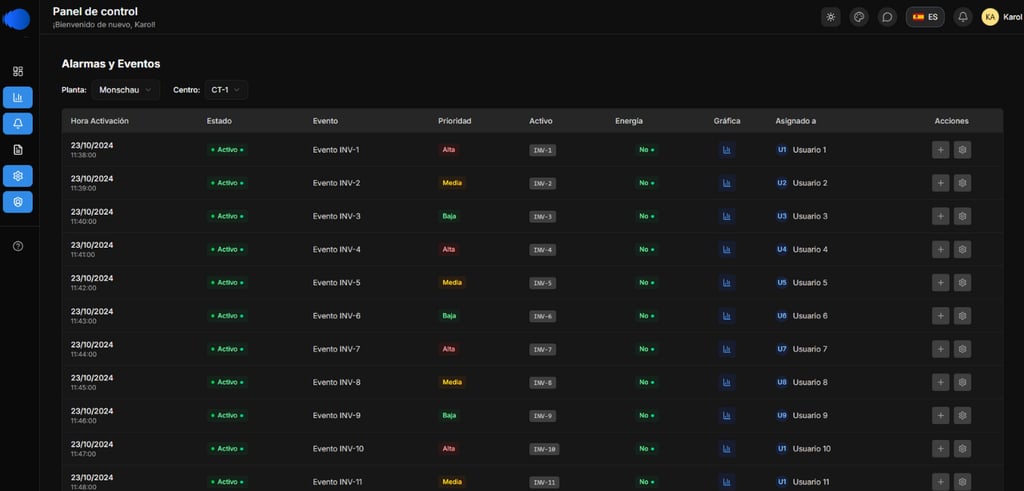1024x491 pixels.
Task: Open the Centro CT-1 dropdown
Action: pos(226,90)
